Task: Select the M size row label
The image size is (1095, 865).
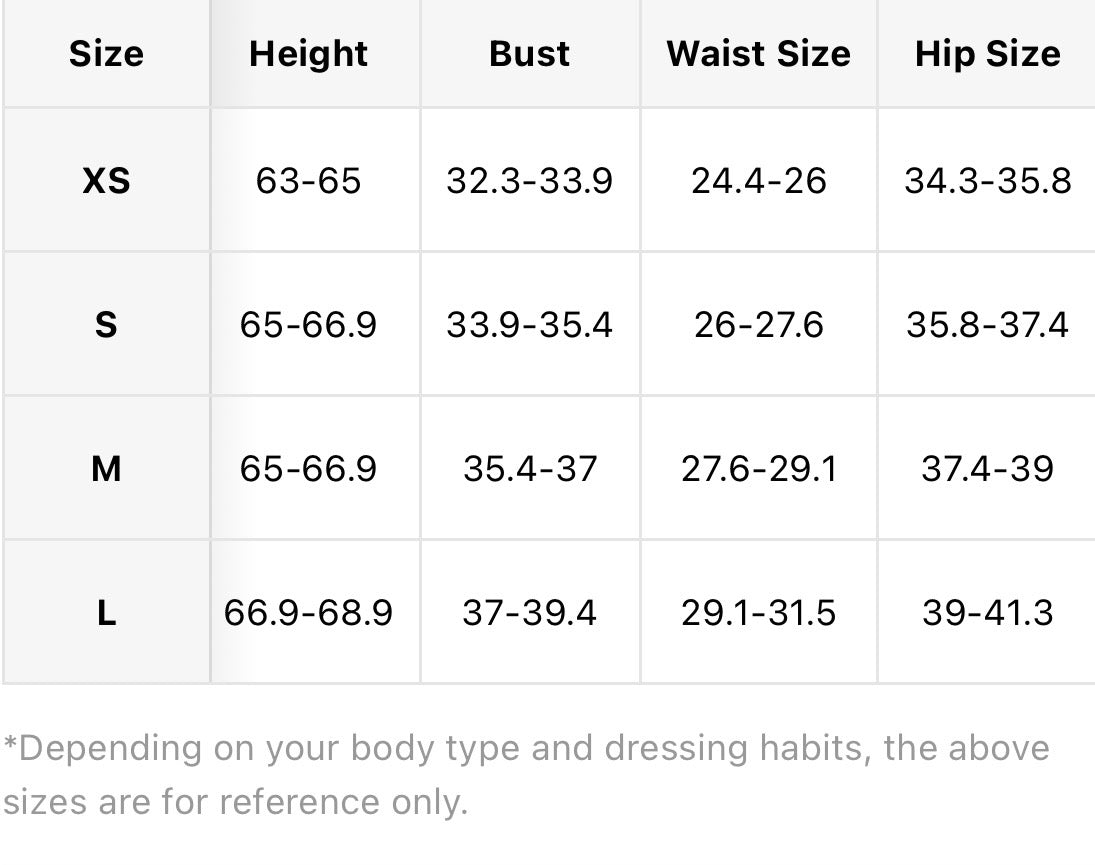Action: pyautogui.click(x=106, y=468)
